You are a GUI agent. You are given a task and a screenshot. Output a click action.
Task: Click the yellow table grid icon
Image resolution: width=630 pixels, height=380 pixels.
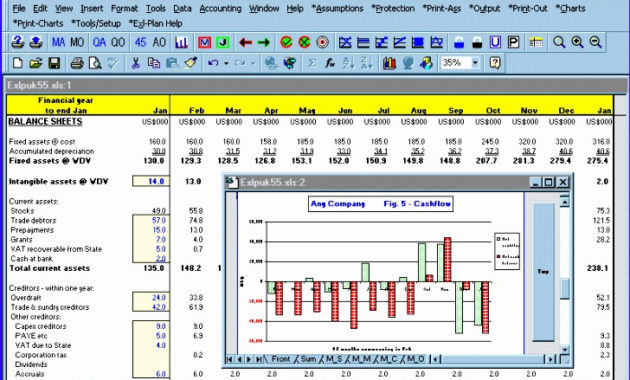536,42
